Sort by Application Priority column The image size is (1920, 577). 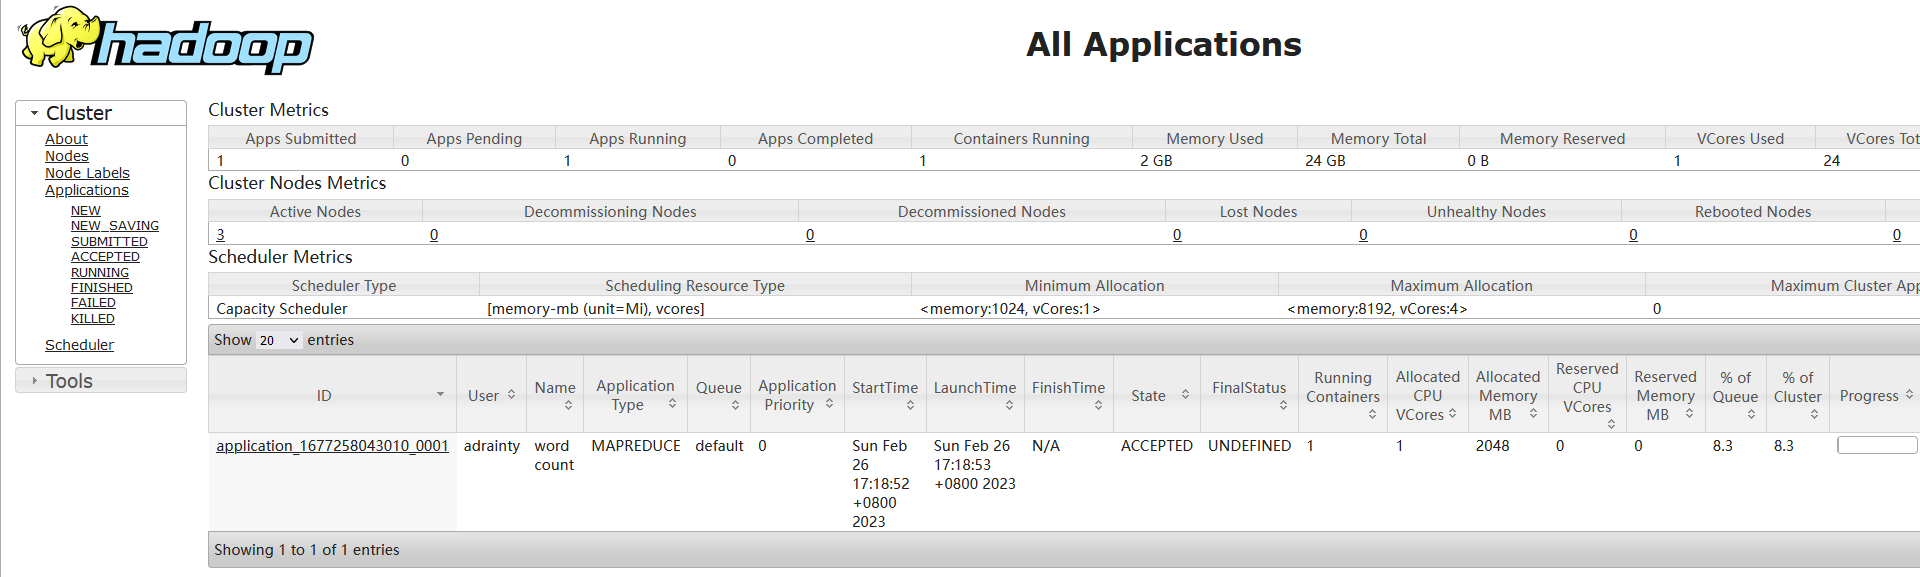[797, 395]
